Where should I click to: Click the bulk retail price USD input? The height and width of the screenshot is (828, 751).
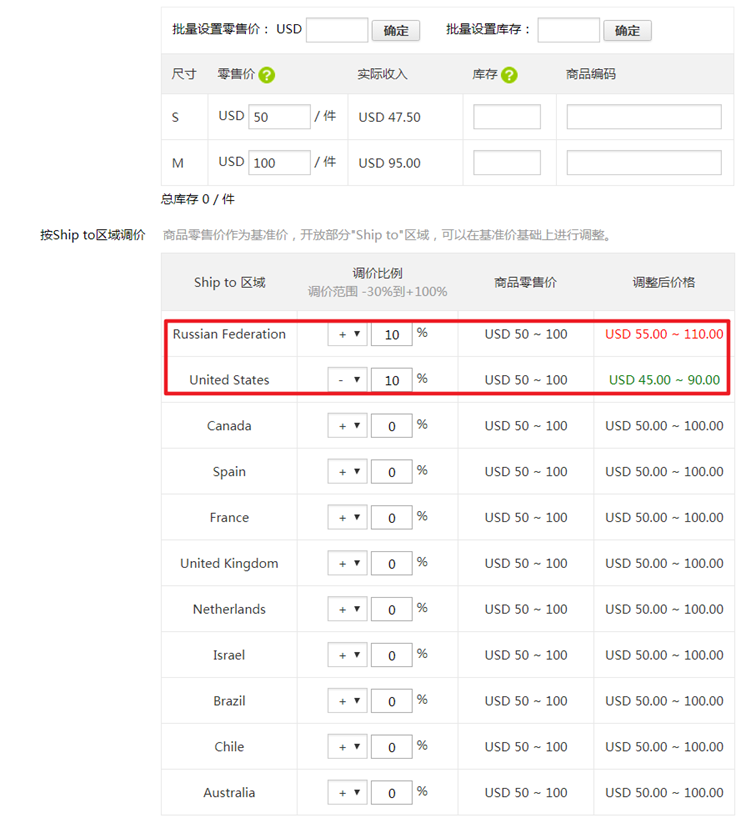(337, 30)
